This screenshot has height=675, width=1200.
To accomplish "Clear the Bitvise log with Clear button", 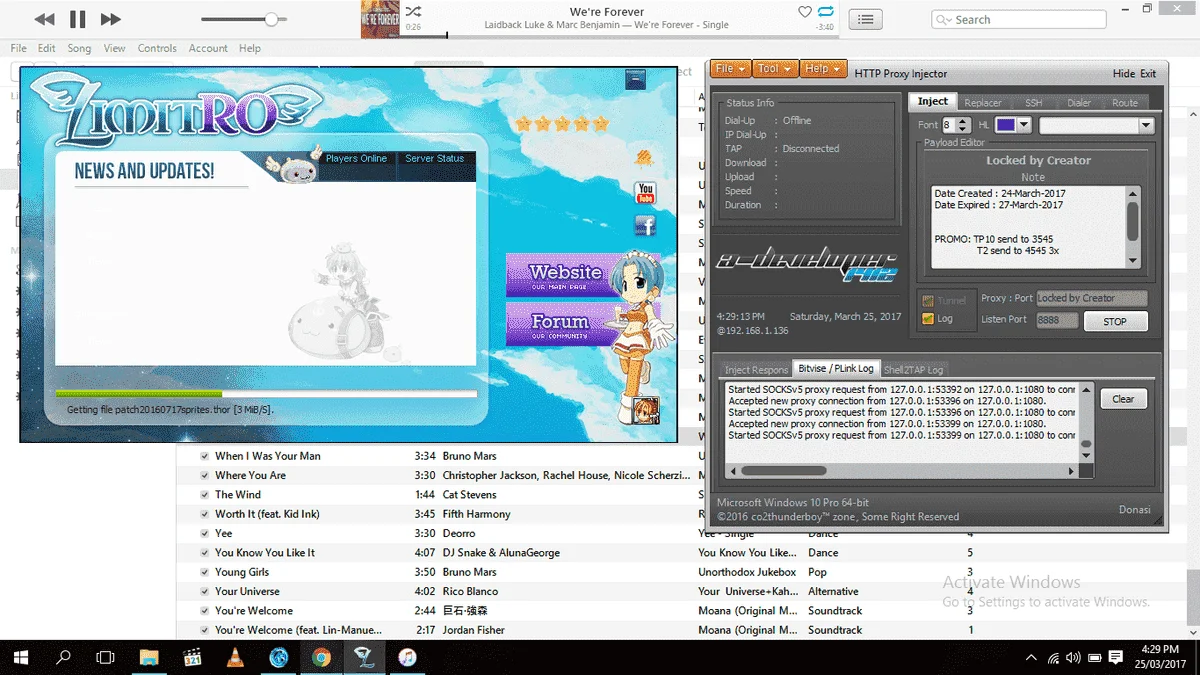I will [1124, 399].
